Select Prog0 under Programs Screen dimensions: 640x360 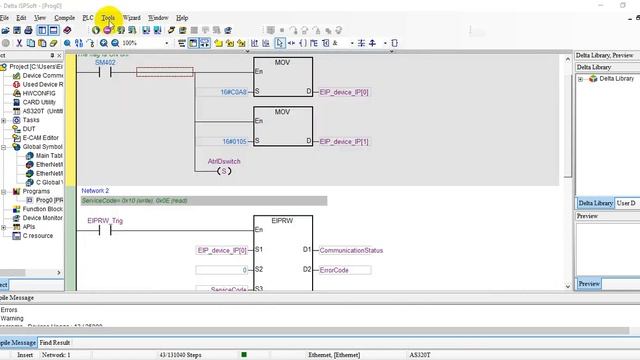coord(49,200)
